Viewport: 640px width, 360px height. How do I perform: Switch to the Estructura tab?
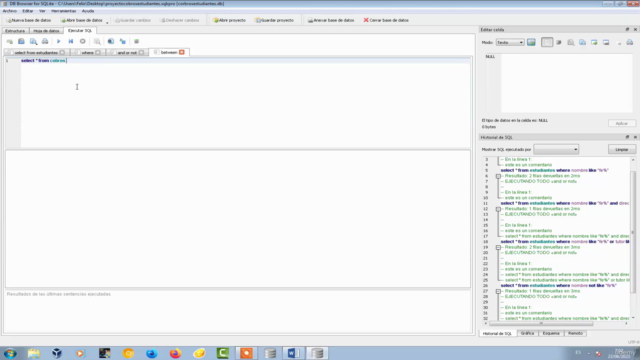coord(15,31)
